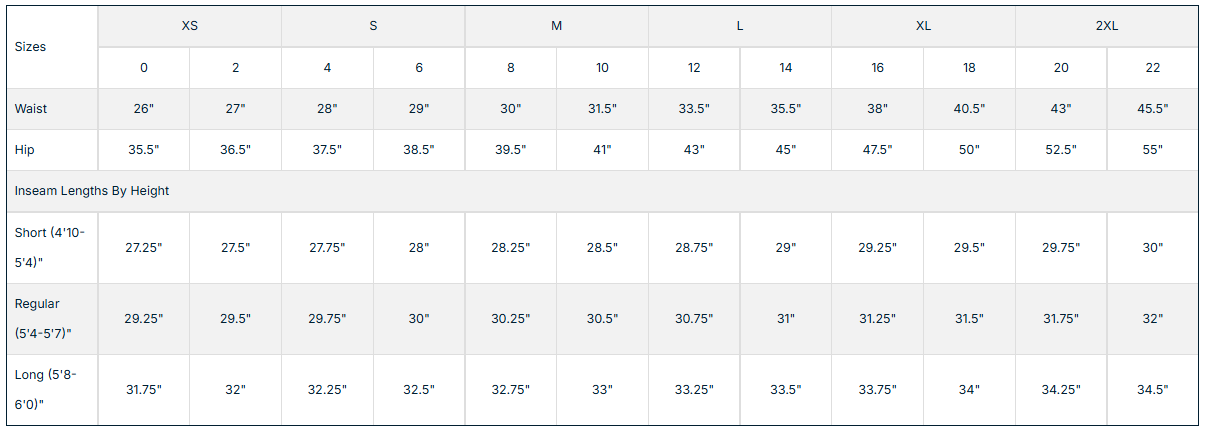Click the 47.5" hip measurement cell
Screen dimensions: 1213x437
877,149
